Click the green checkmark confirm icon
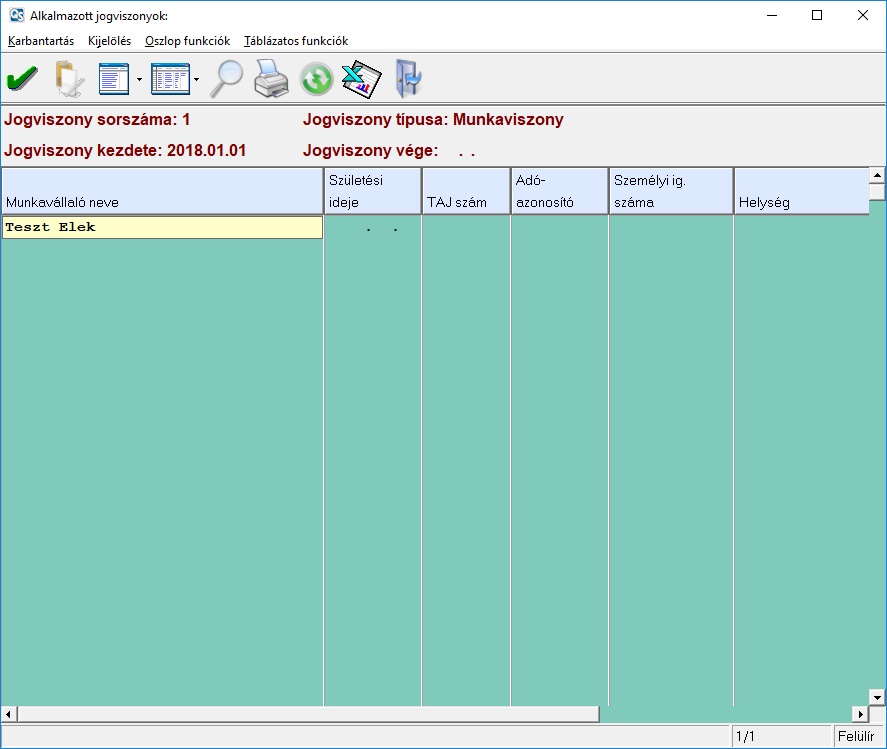Screen dimensions: 887x749 click(x=22, y=78)
